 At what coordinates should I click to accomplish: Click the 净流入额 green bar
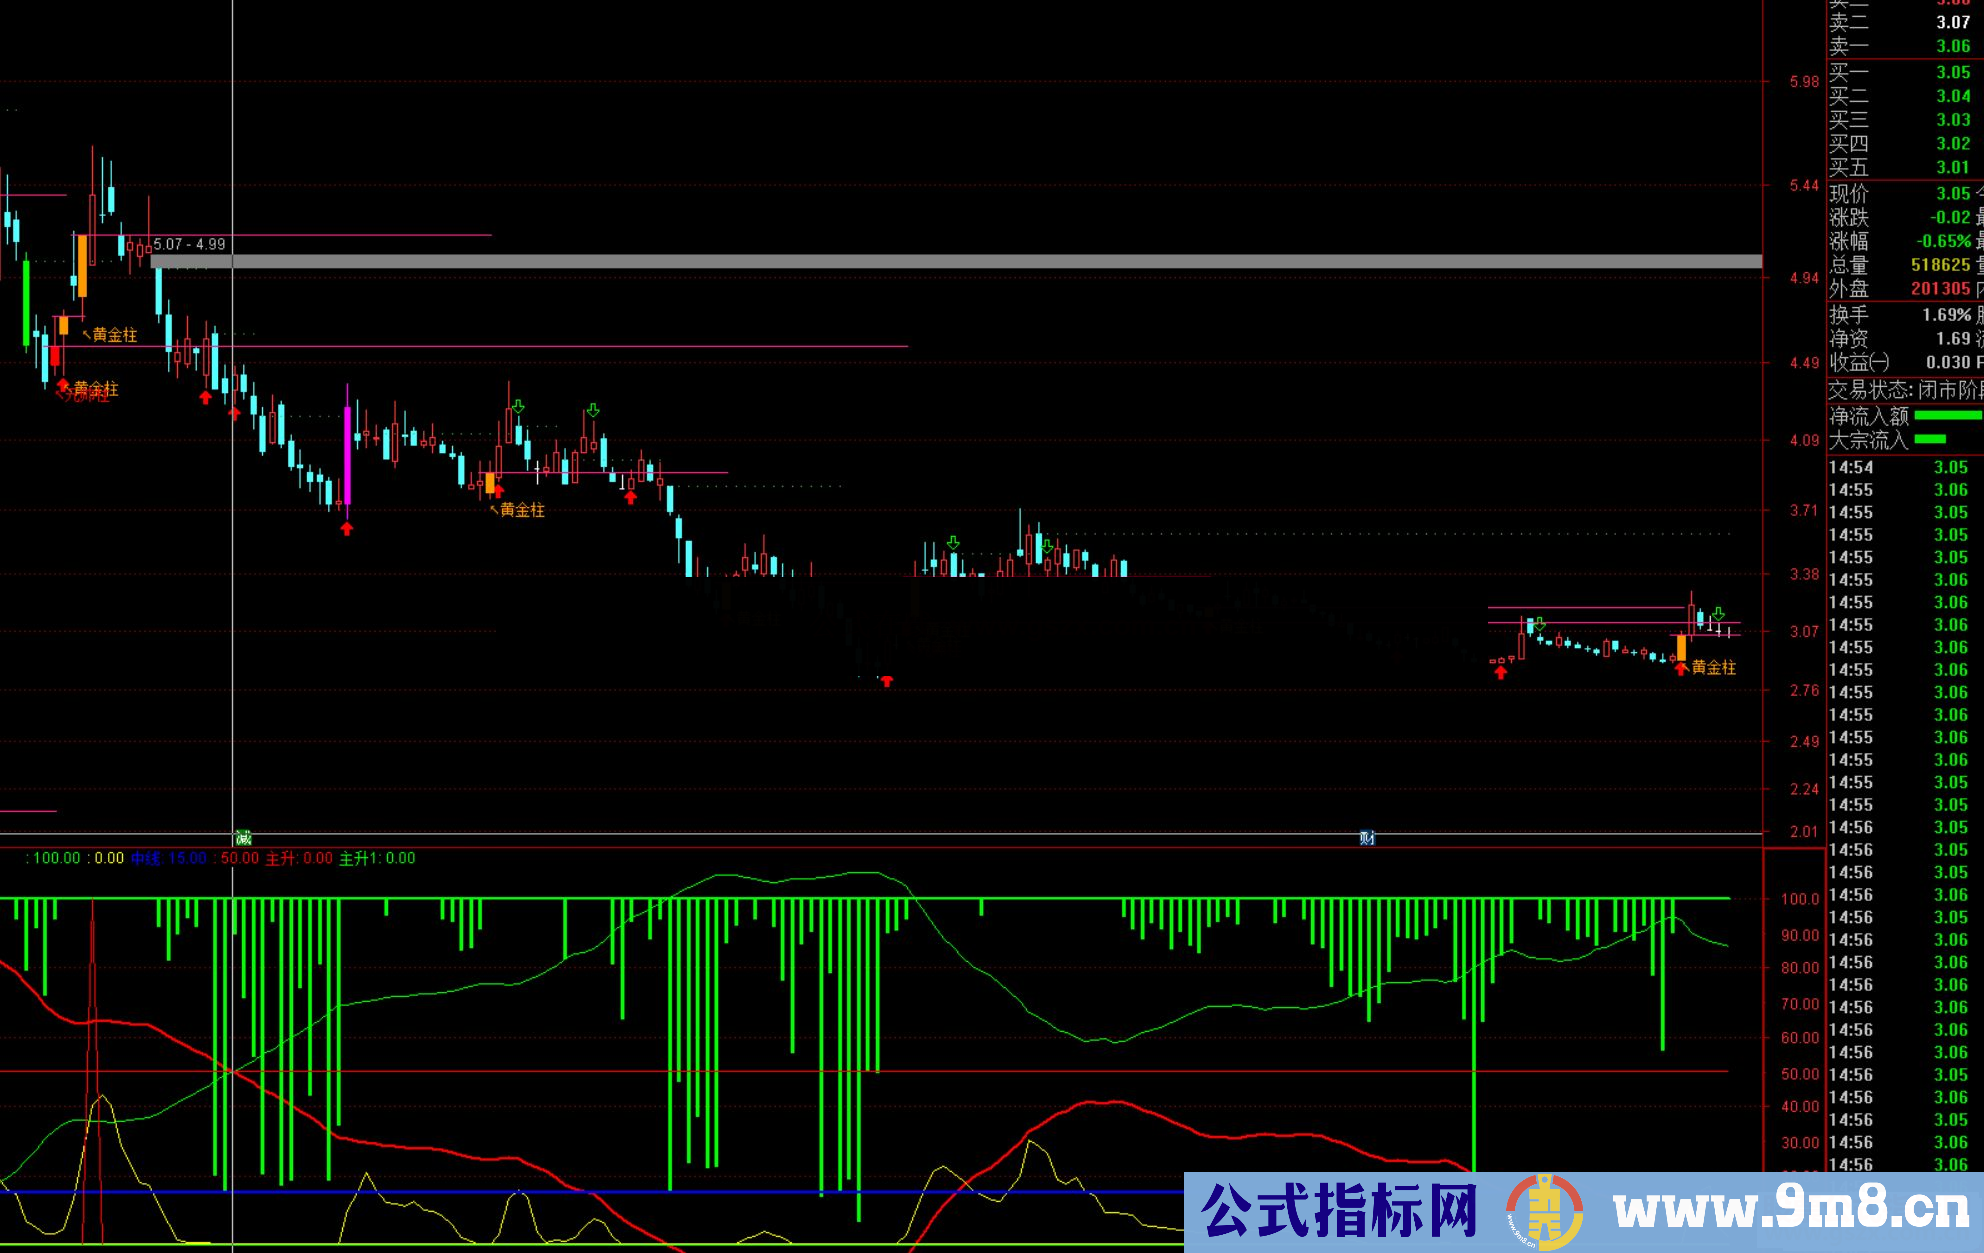pos(1947,415)
